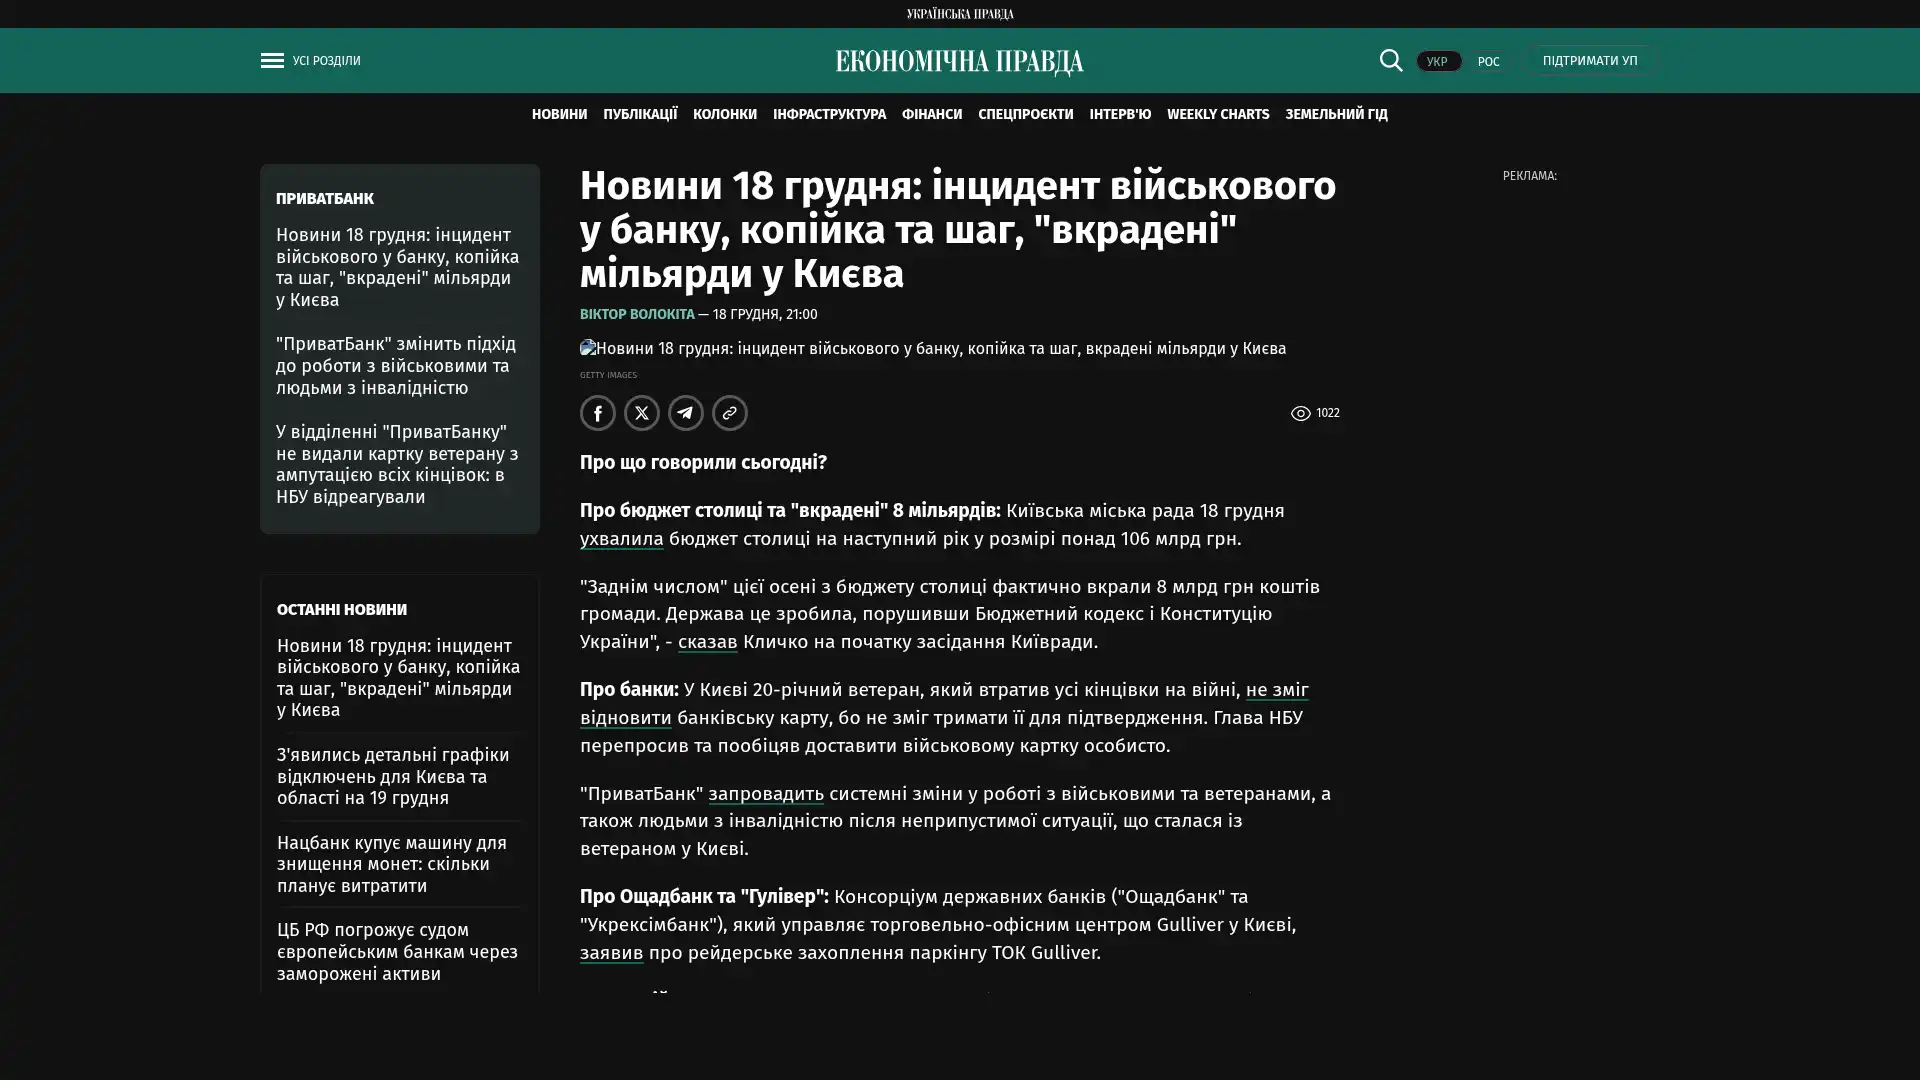Image resolution: width=1920 pixels, height=1080 pixels.
Task: Open the ЗЕМЕЛЬНИЙ ГІД section
Action: pos(1336,115)
